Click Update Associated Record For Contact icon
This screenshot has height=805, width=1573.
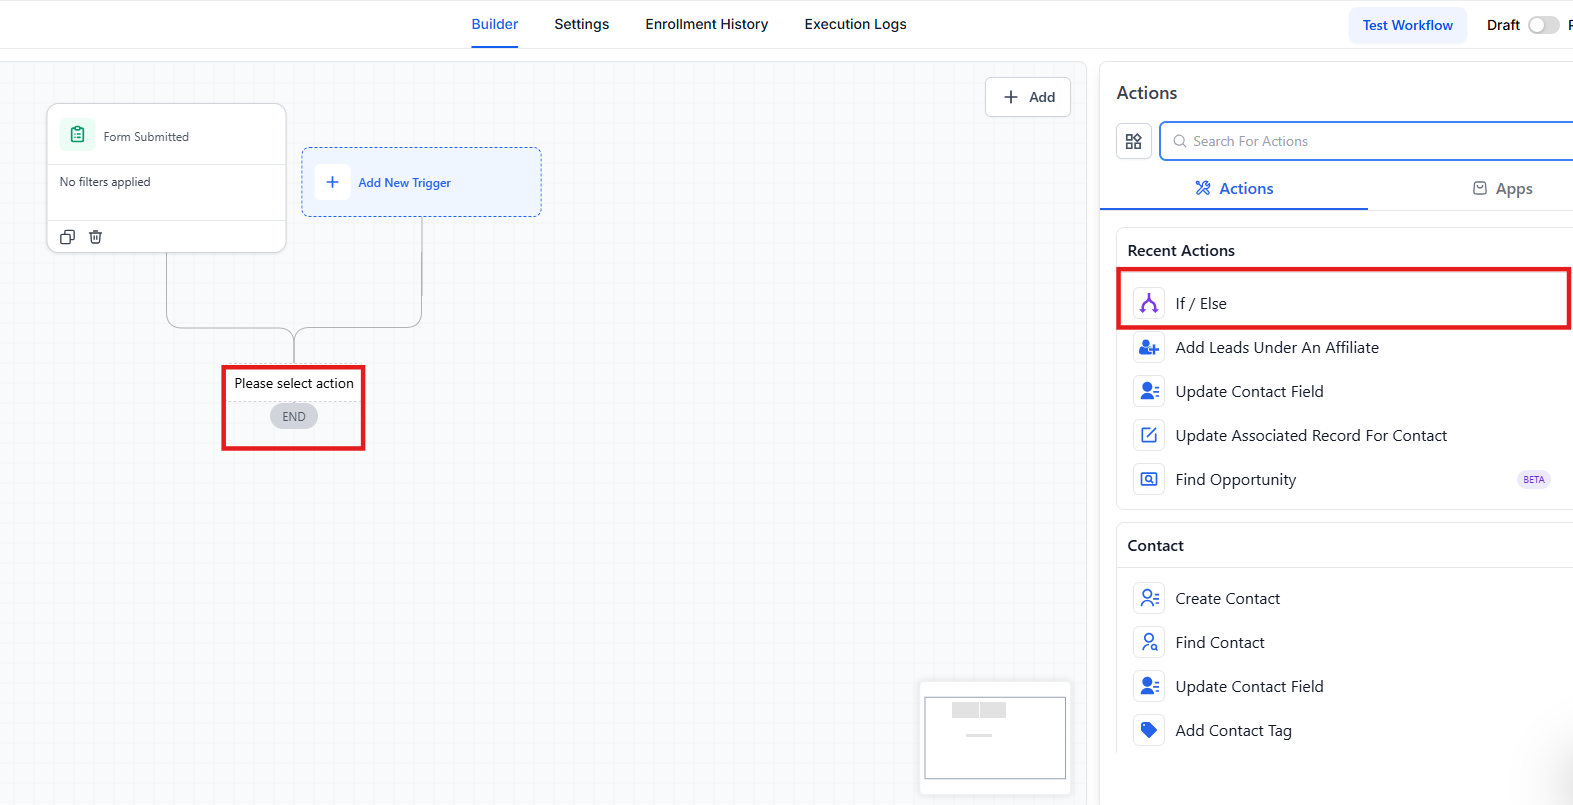tap(1149, 436)
